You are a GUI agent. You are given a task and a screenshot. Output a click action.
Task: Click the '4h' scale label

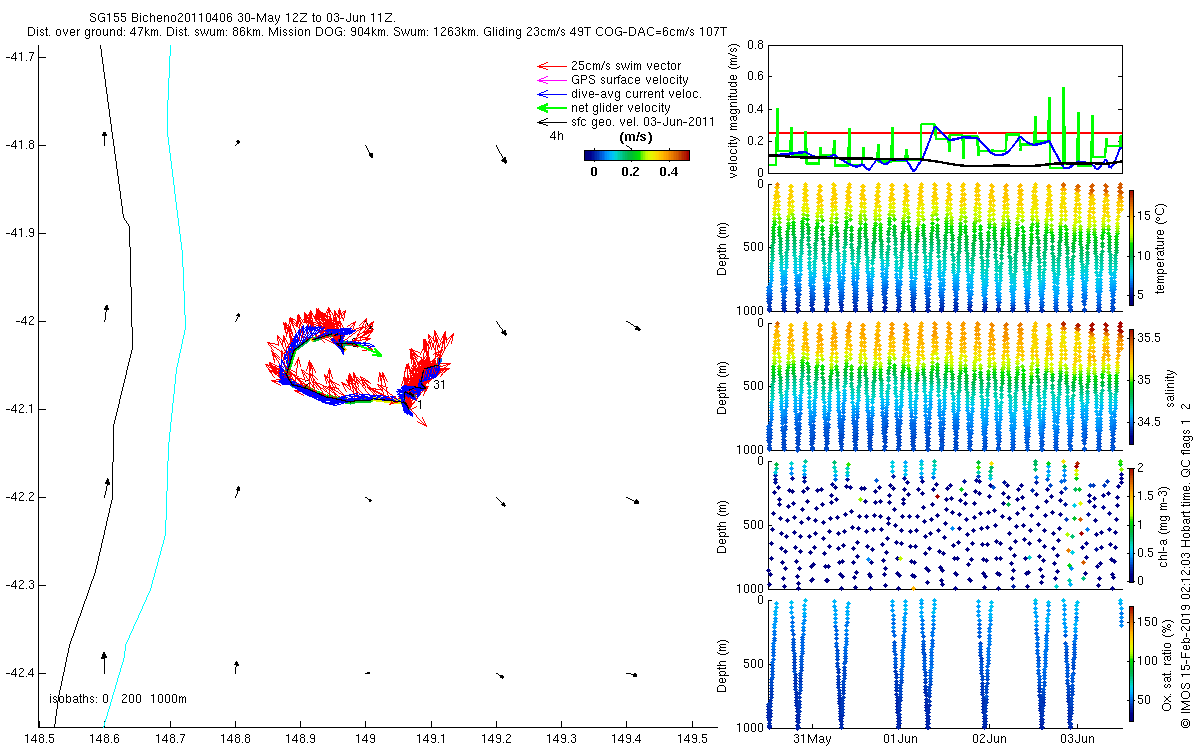(557, 136)
